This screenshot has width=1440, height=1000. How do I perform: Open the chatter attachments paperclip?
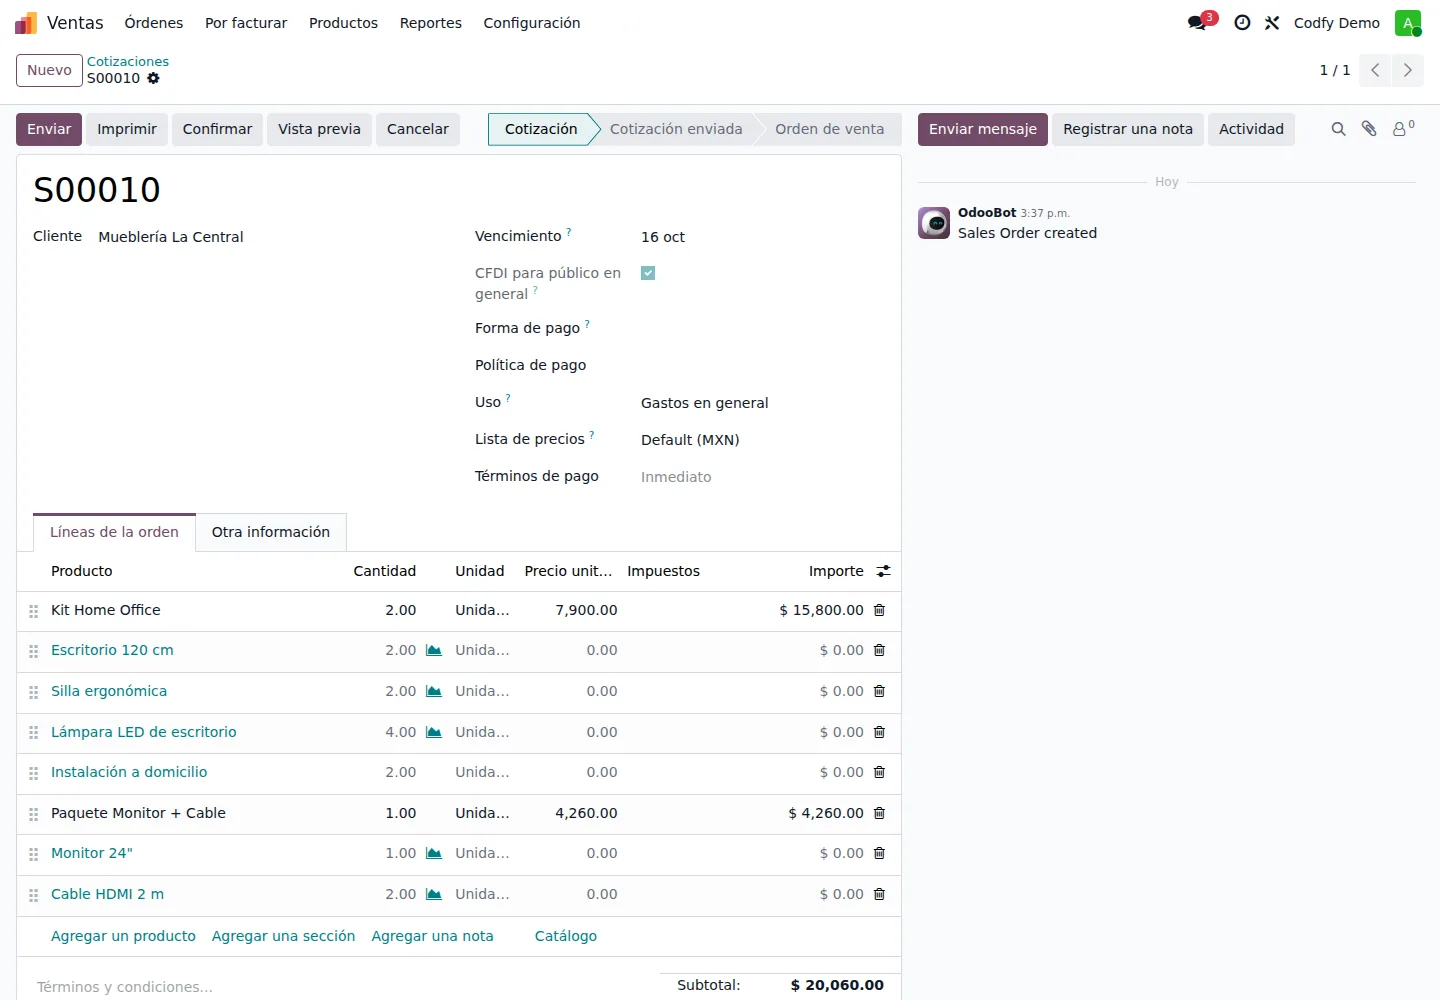(x=1369, y=129)
